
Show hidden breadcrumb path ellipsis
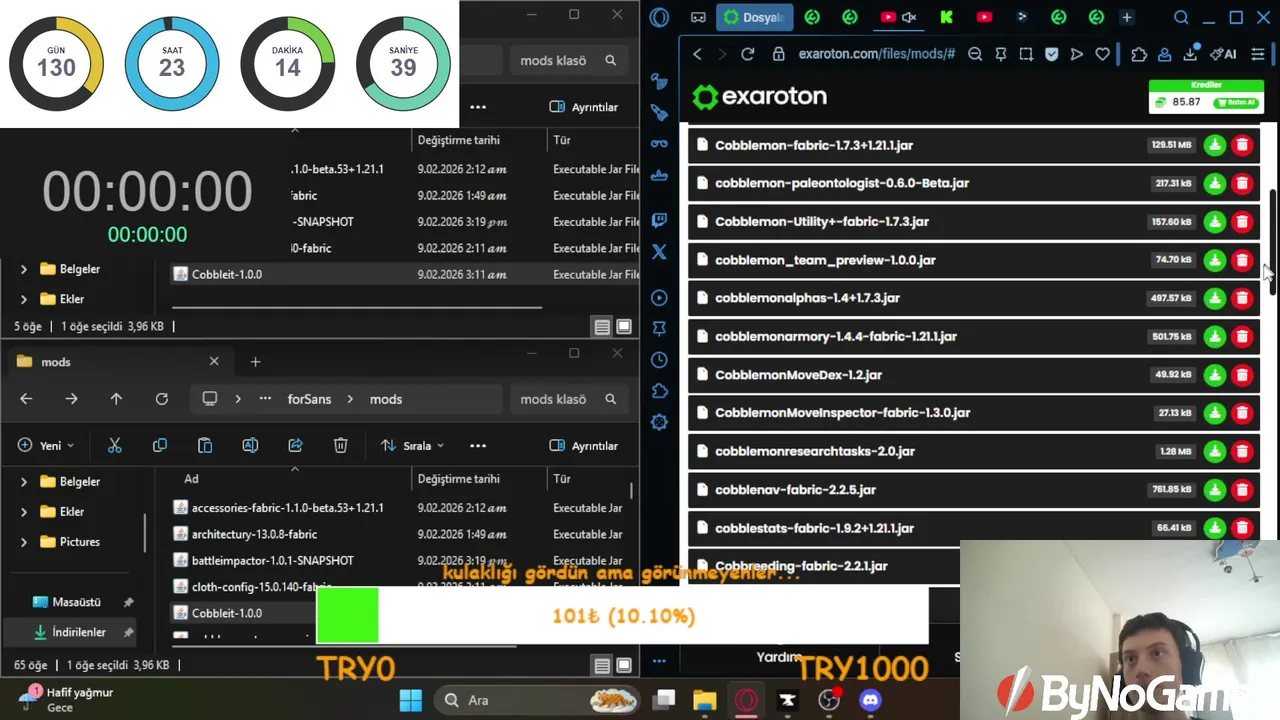[265, 399]
